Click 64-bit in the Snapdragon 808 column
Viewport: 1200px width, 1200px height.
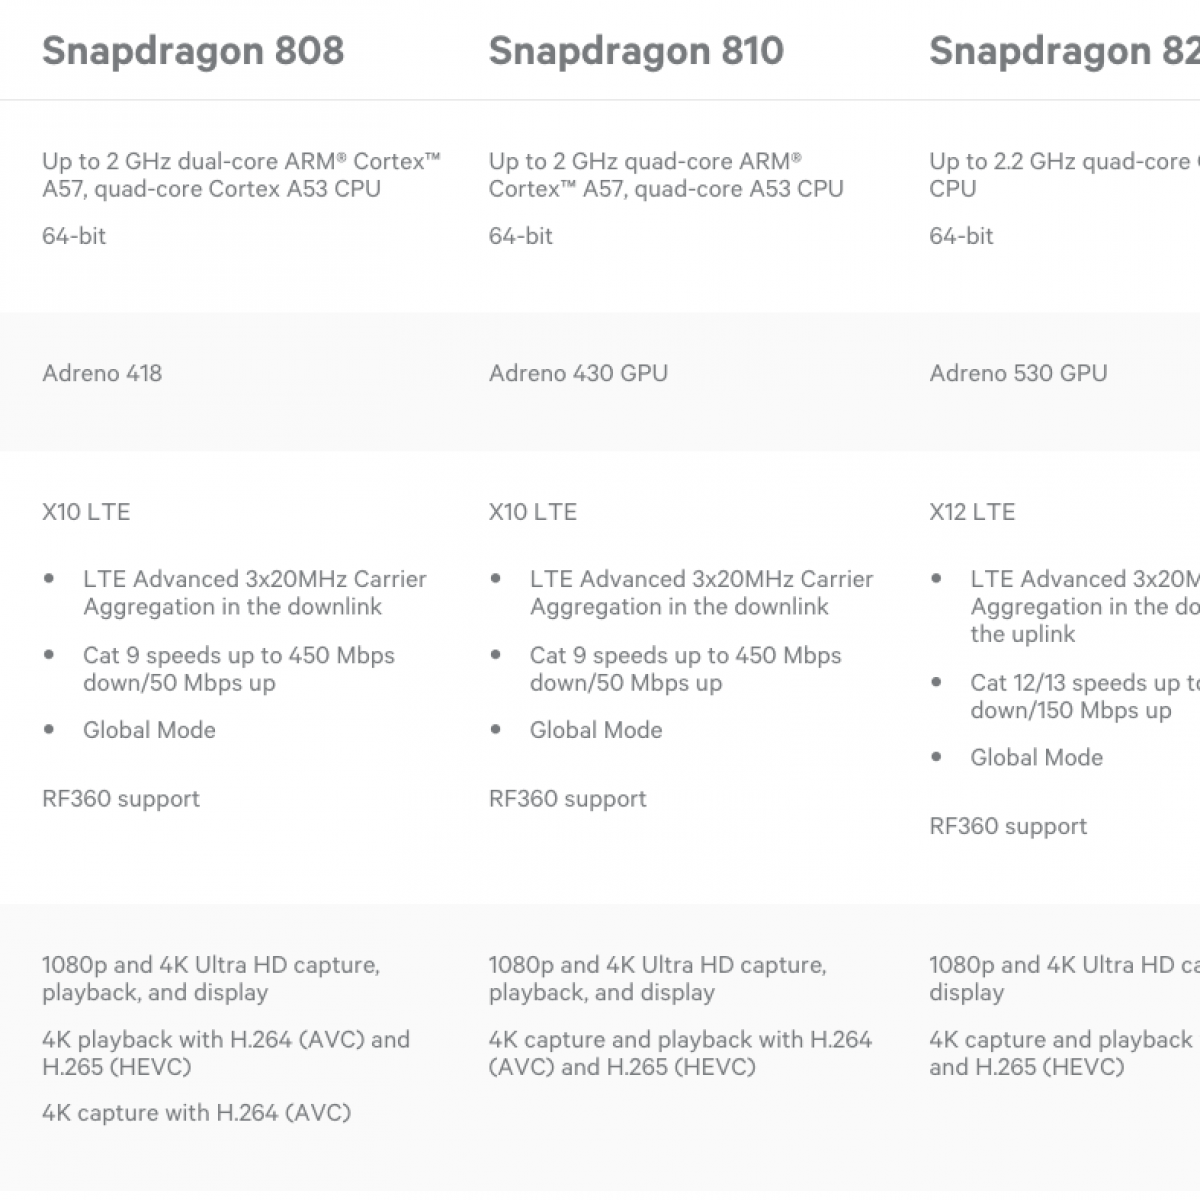[74, 236]
